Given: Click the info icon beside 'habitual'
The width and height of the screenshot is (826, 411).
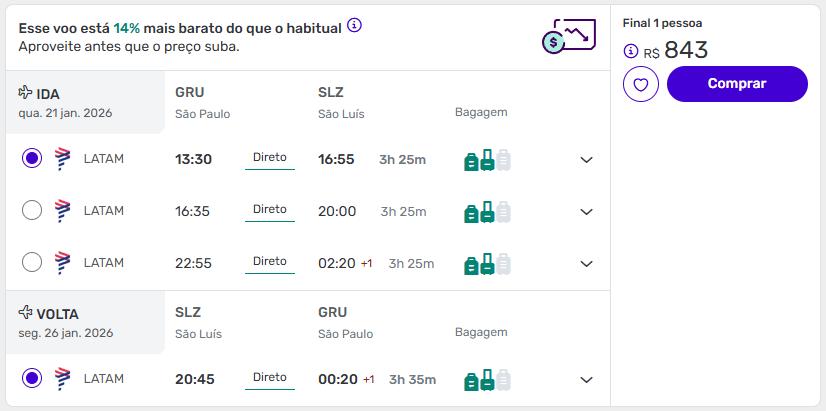Looking at the screenshot, I should 354,25.
